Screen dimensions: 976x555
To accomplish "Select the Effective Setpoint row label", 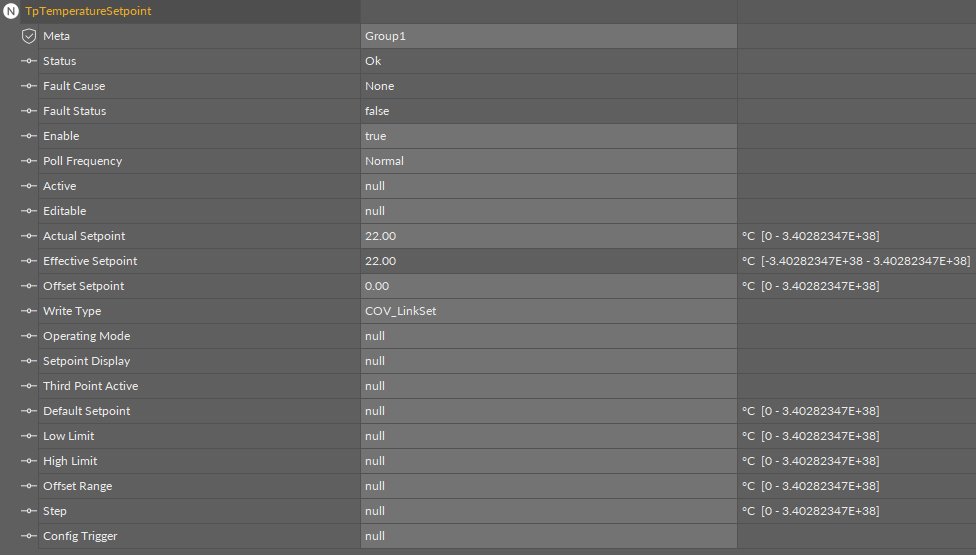I will [x=90, y=261].
